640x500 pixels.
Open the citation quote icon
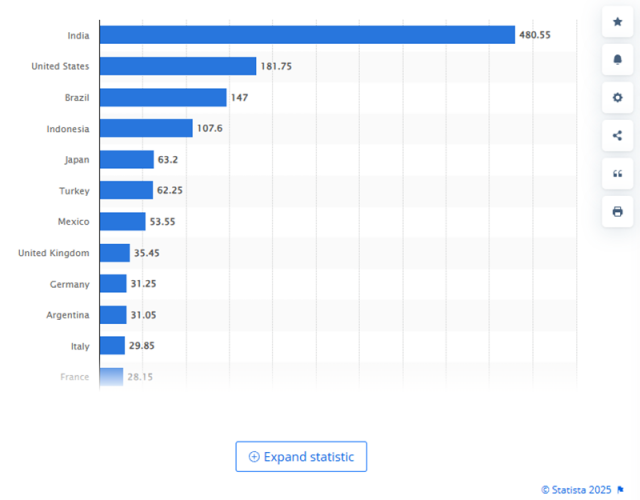click(x=617, y=173)
